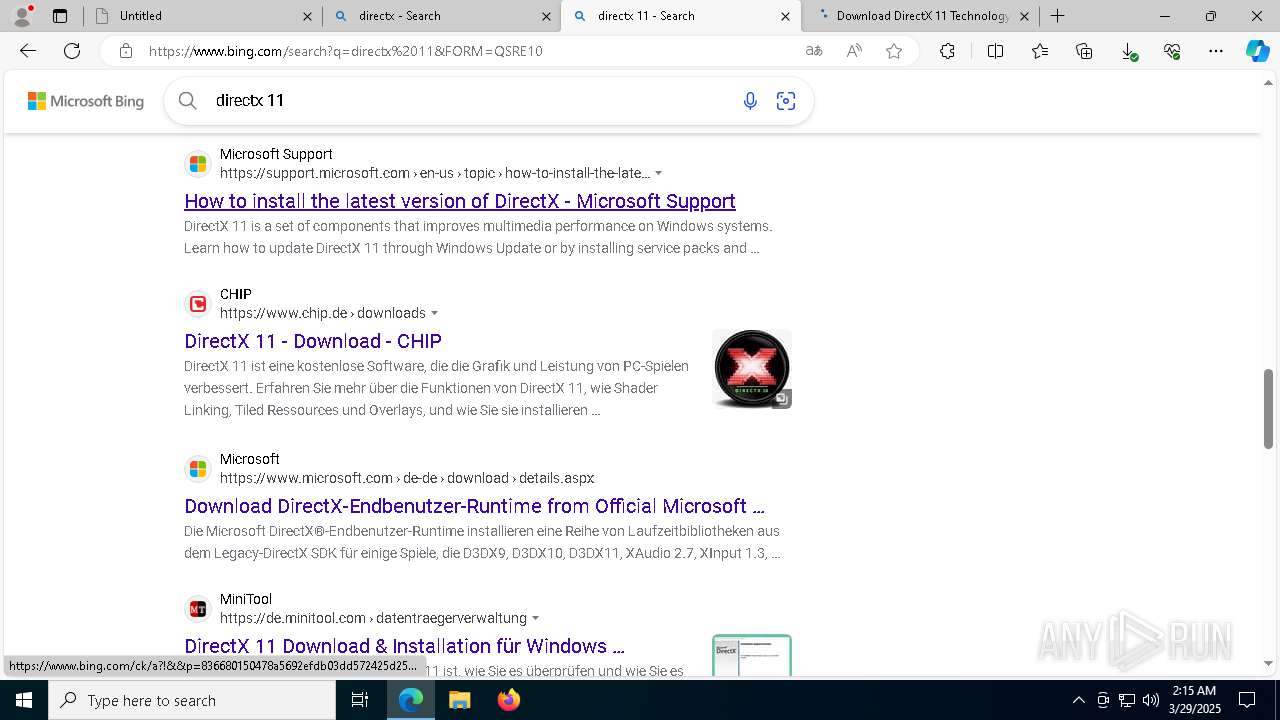Click the Windows taskbar search box
The width and height of the screenshot is (1280, 720).
tap(192, 700)
